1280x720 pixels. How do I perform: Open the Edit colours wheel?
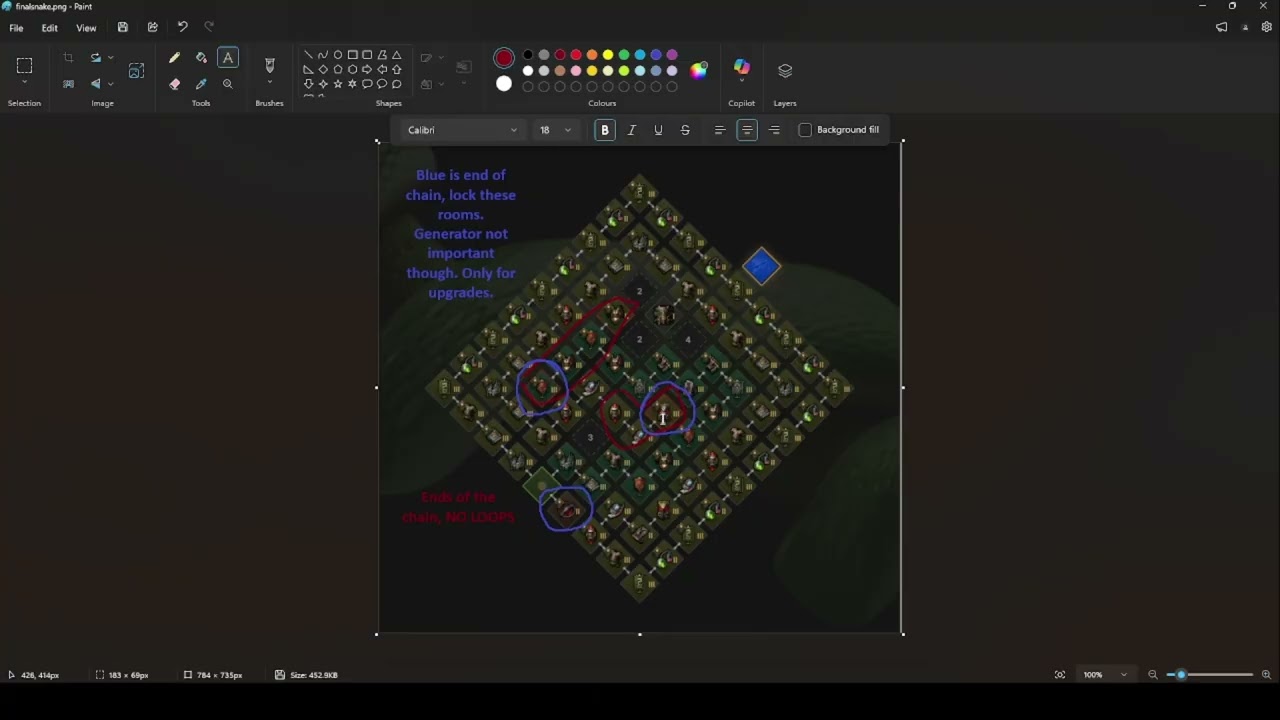[x=699, y=69]
